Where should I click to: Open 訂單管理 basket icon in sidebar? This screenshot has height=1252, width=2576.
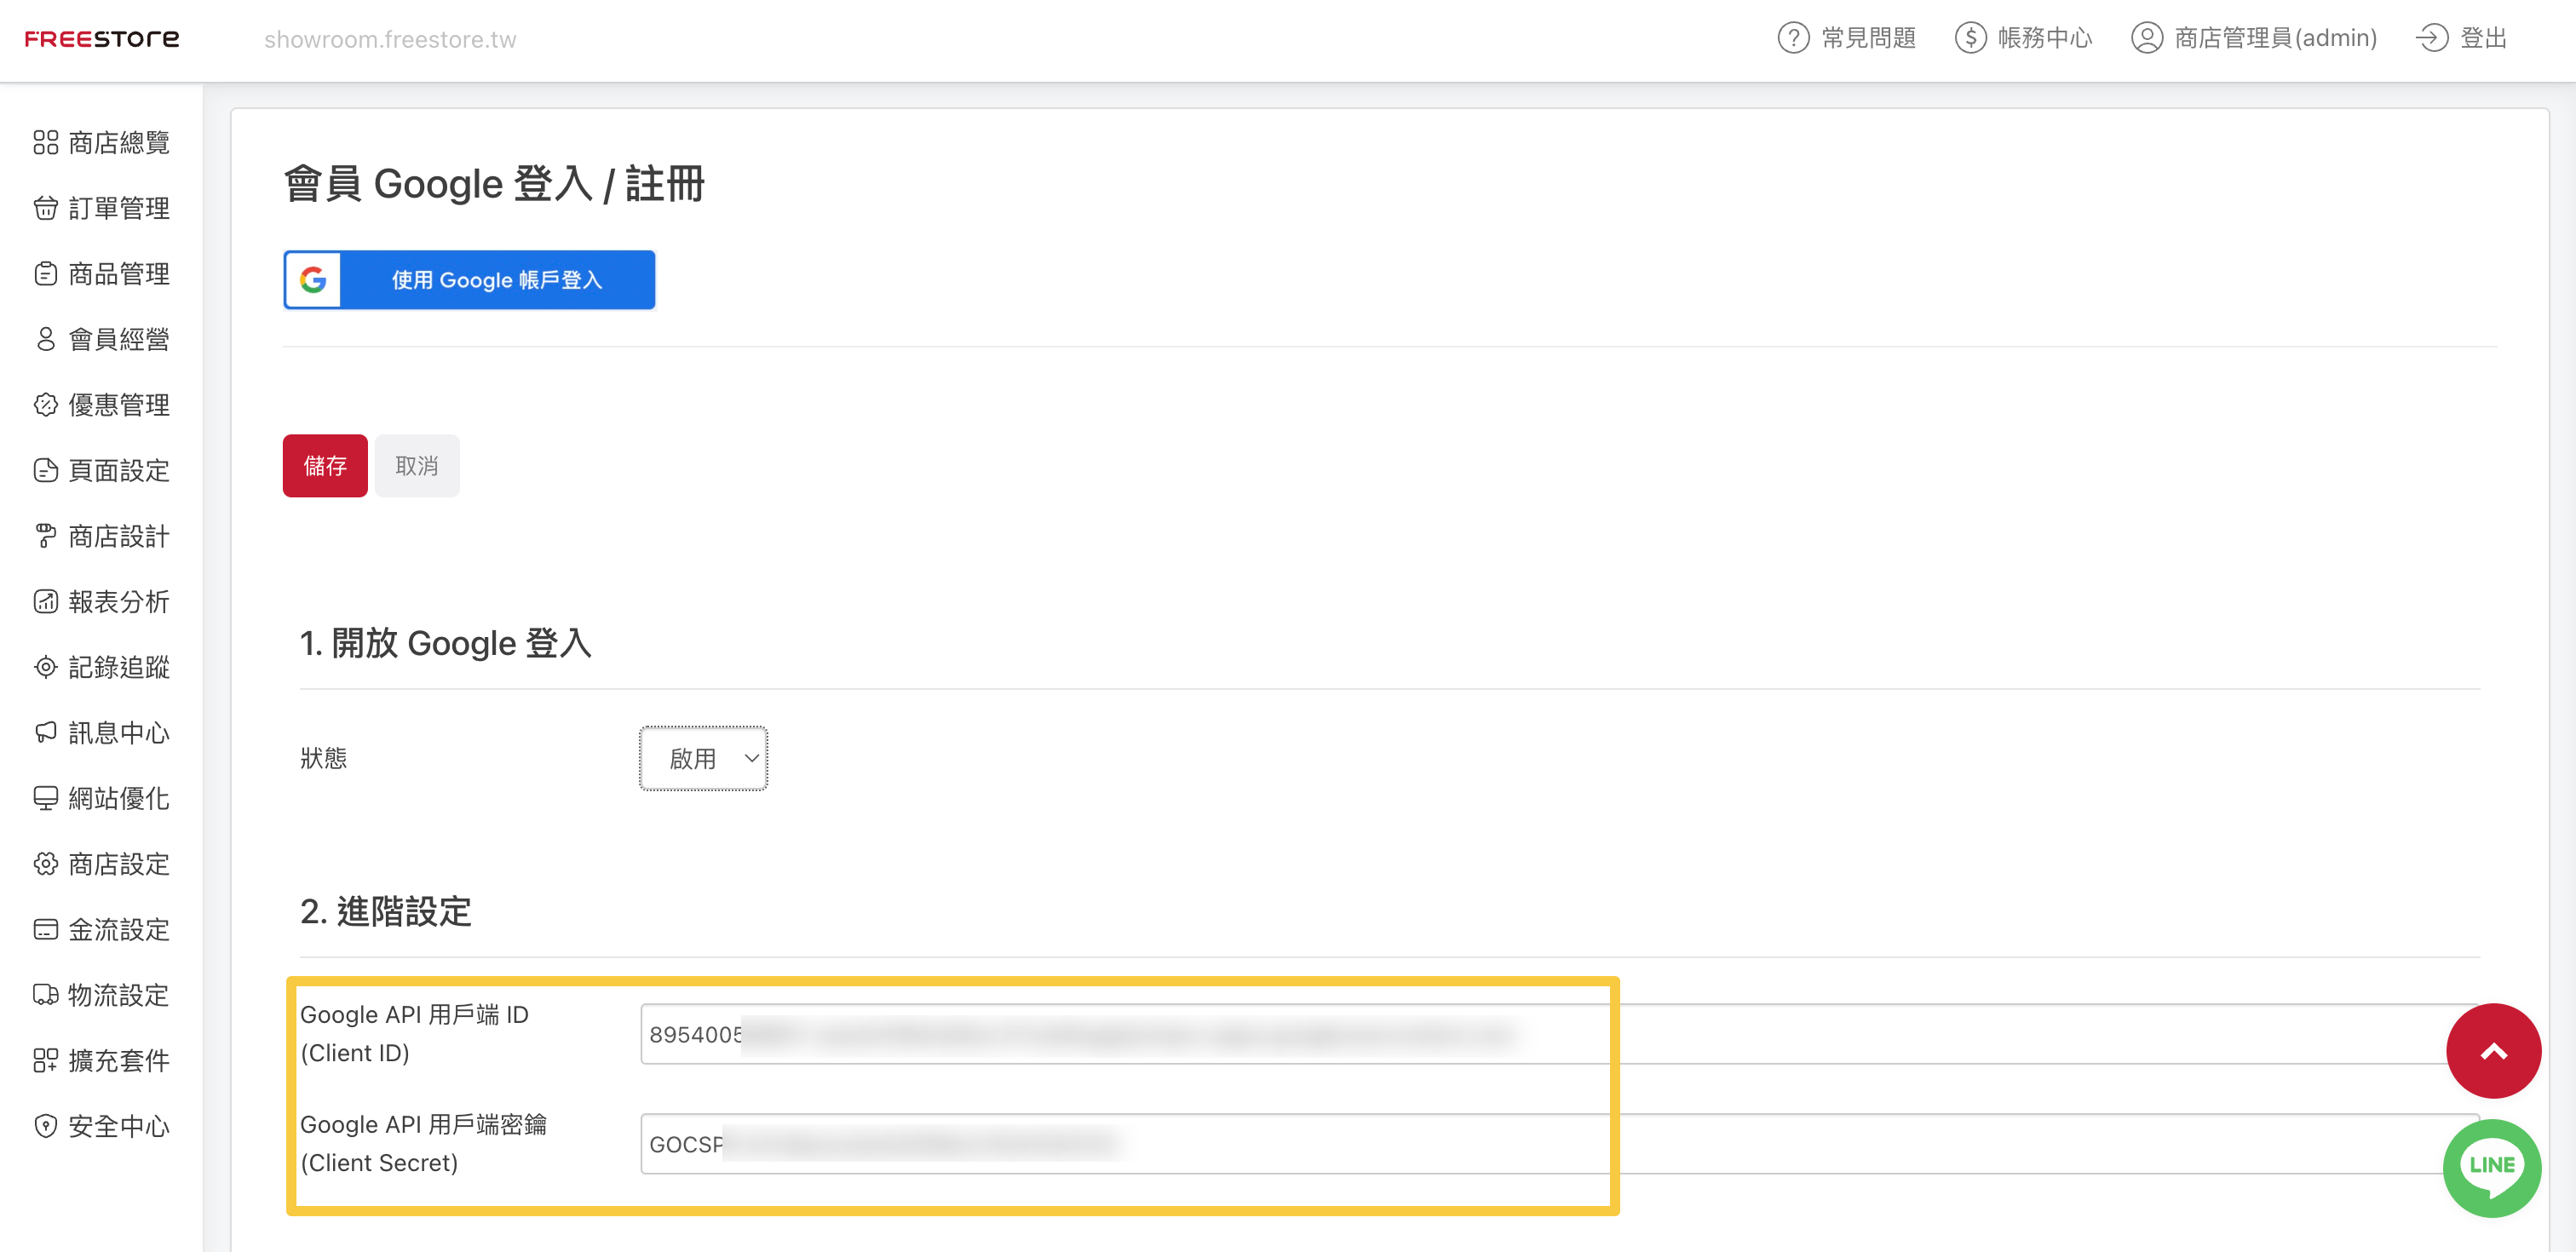pyautogui.click(x=46, y=208)
